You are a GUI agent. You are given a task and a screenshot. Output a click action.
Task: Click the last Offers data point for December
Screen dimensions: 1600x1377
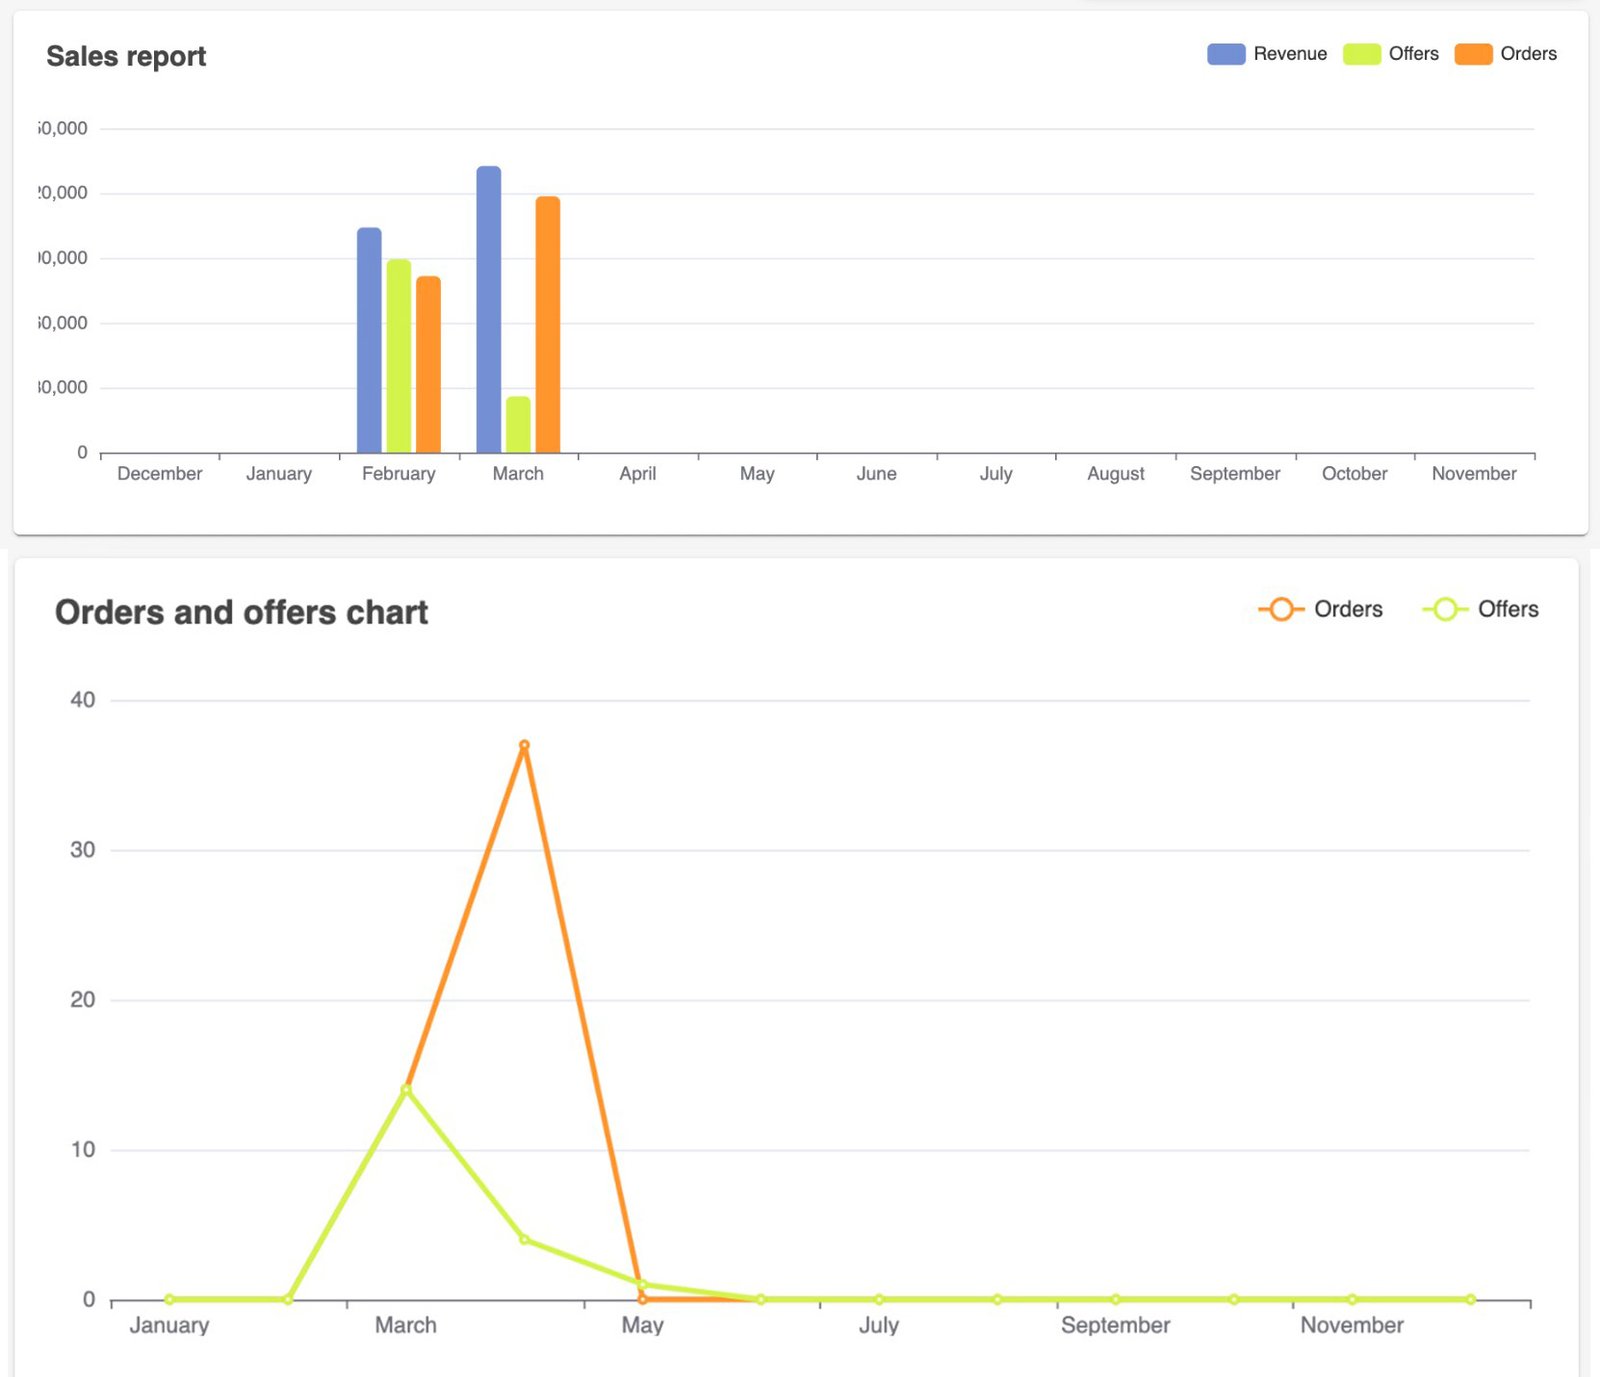point(1470,1299)
